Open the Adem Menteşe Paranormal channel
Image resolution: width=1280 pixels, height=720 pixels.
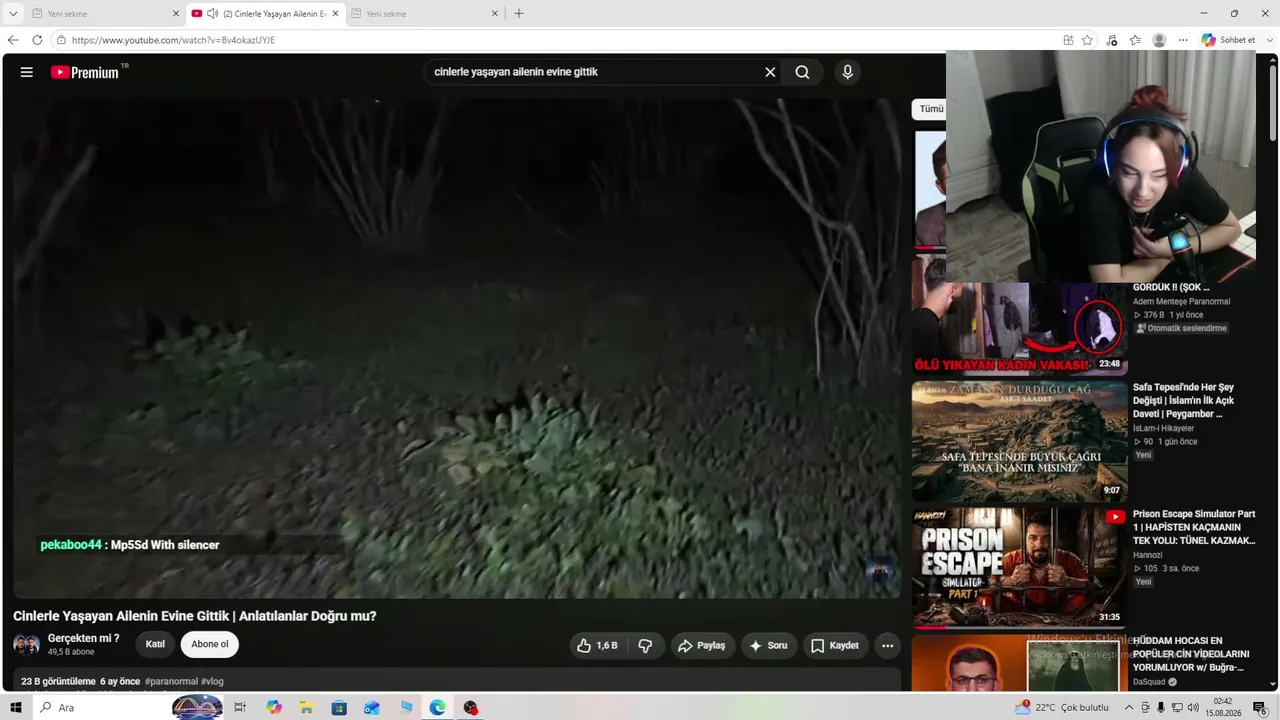click(x=1181, y=301)
